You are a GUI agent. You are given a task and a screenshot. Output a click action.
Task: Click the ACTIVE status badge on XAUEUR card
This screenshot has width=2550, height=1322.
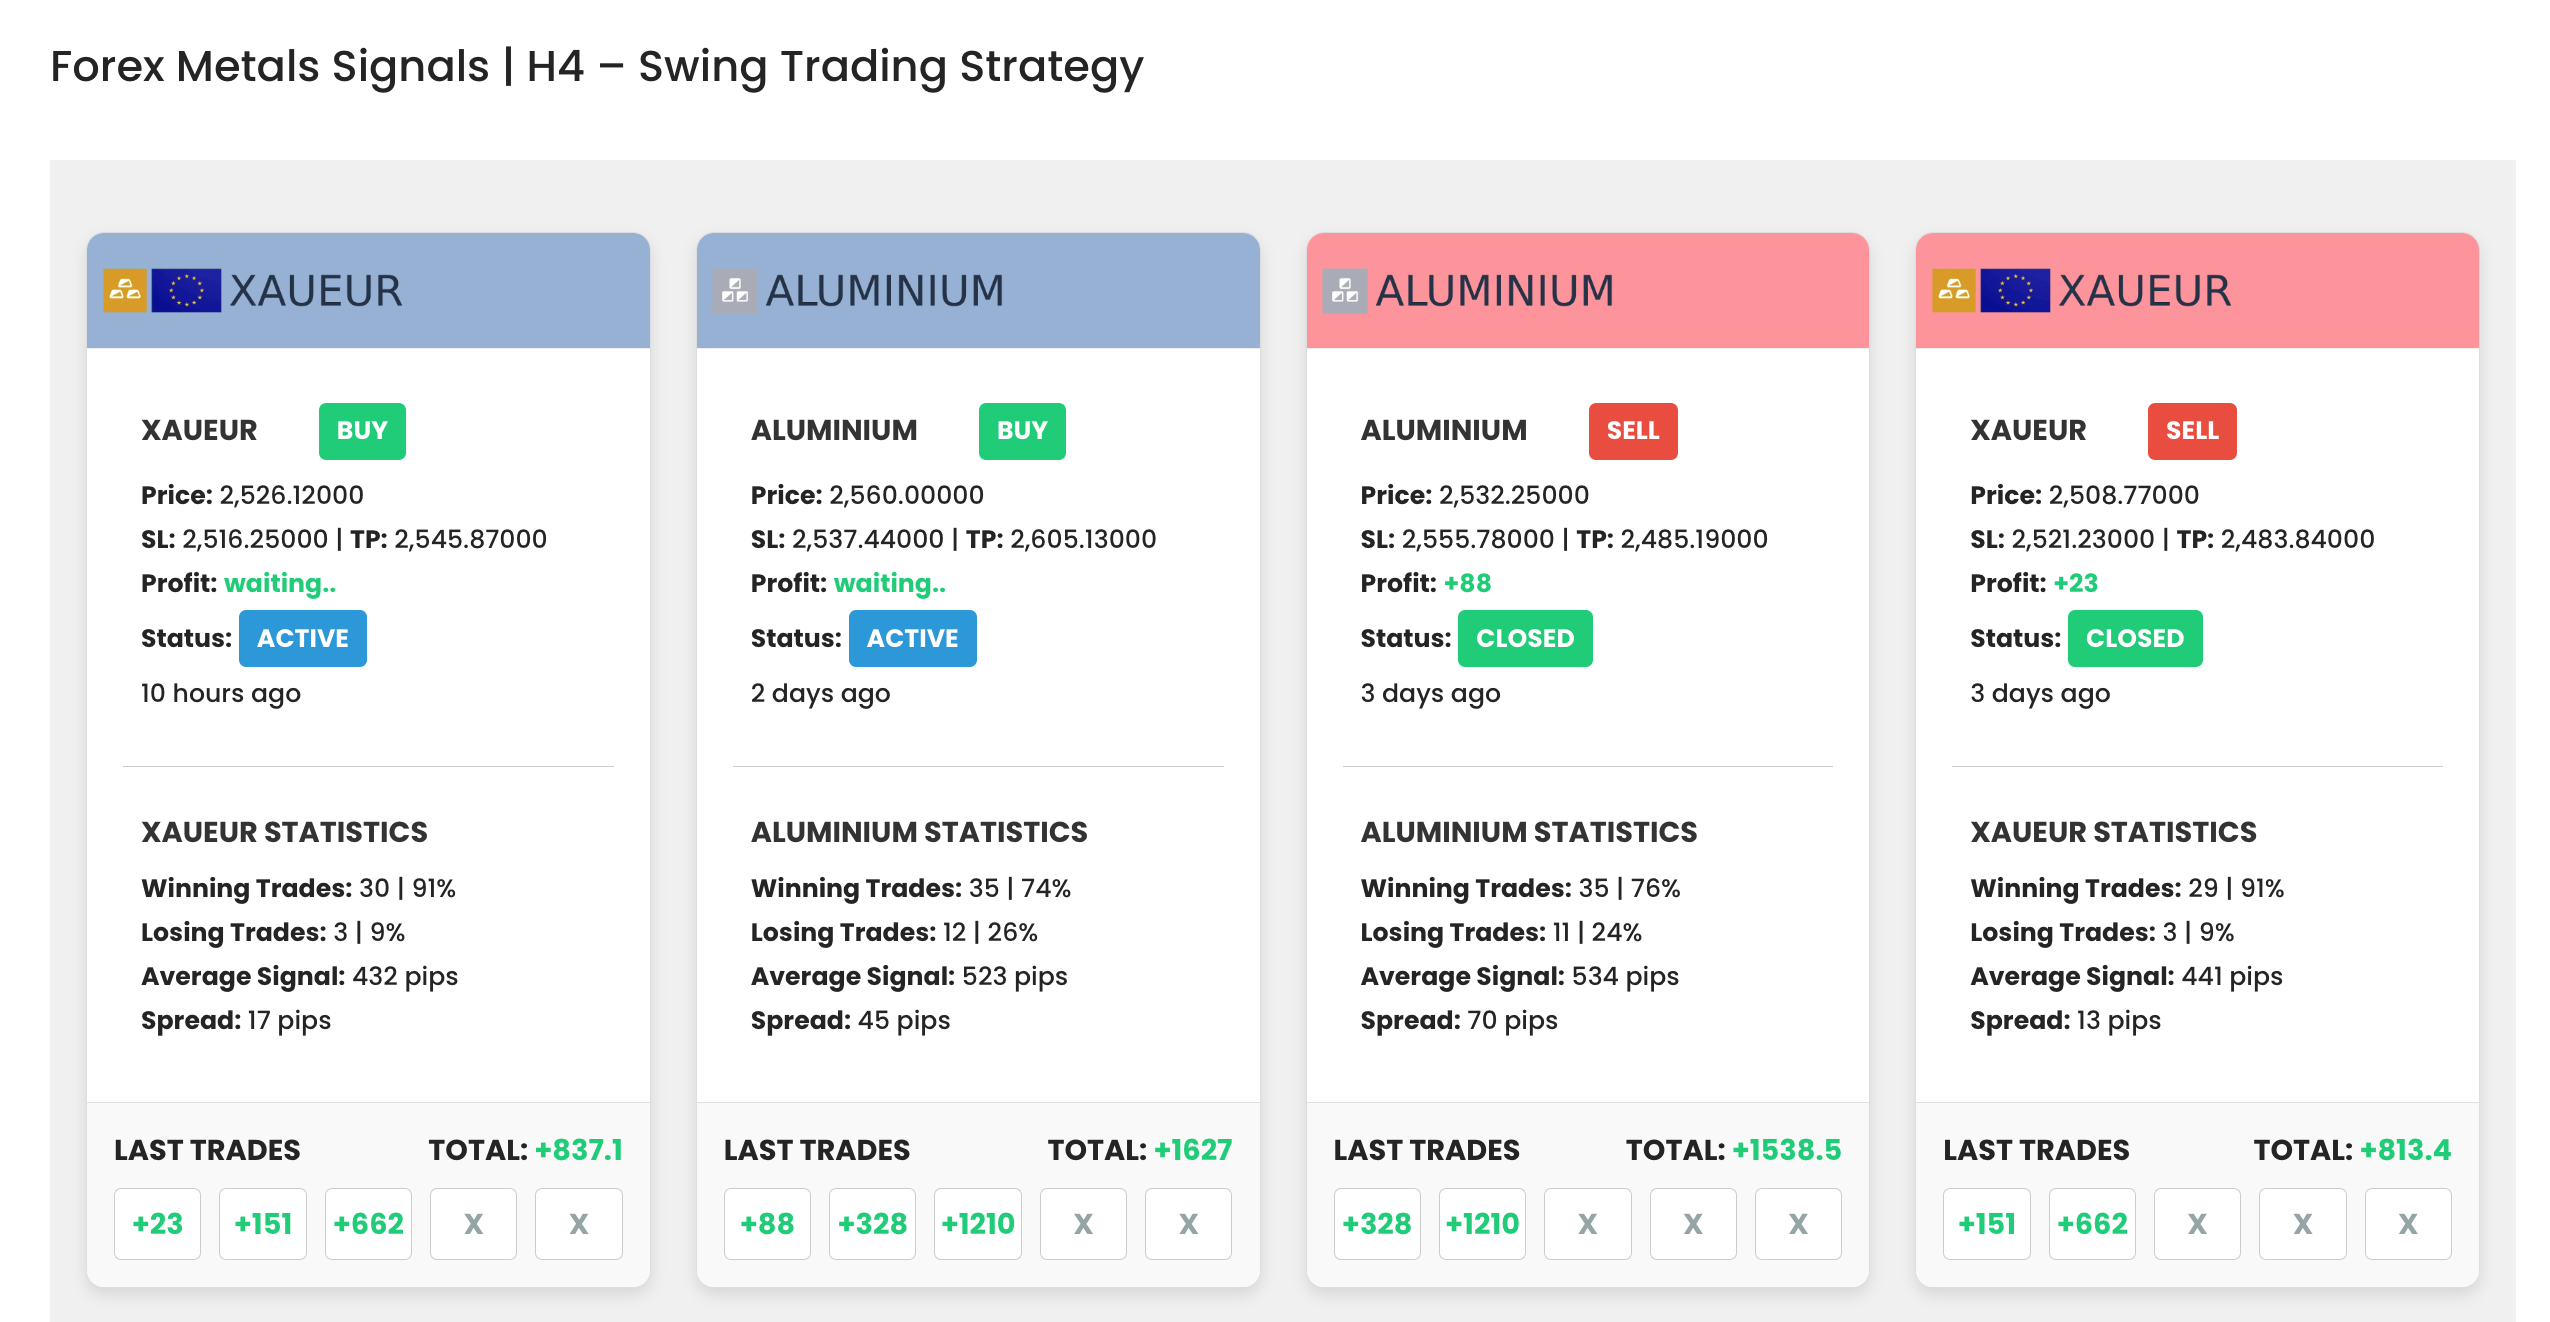[303, 638]
